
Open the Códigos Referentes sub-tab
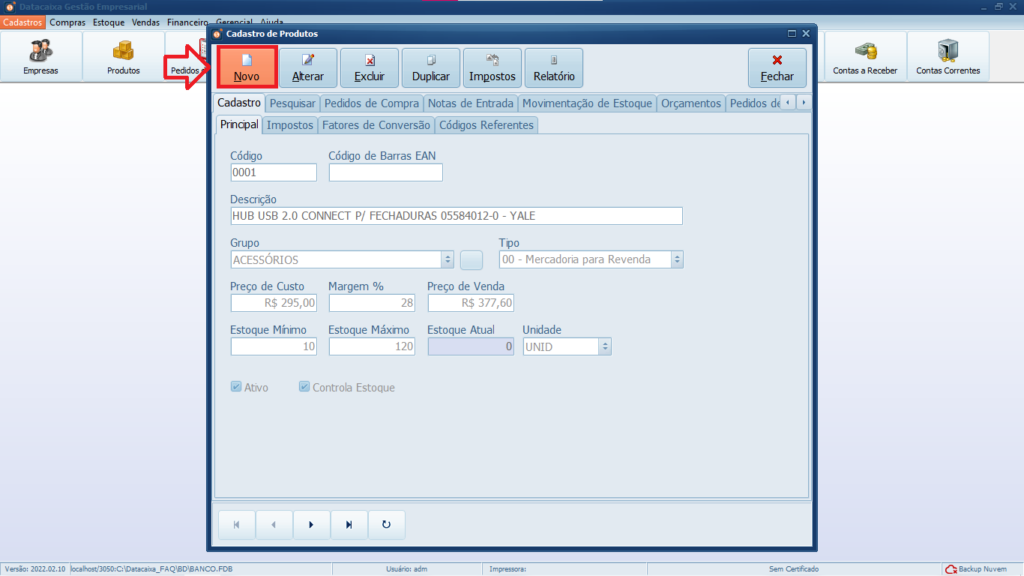487,125
